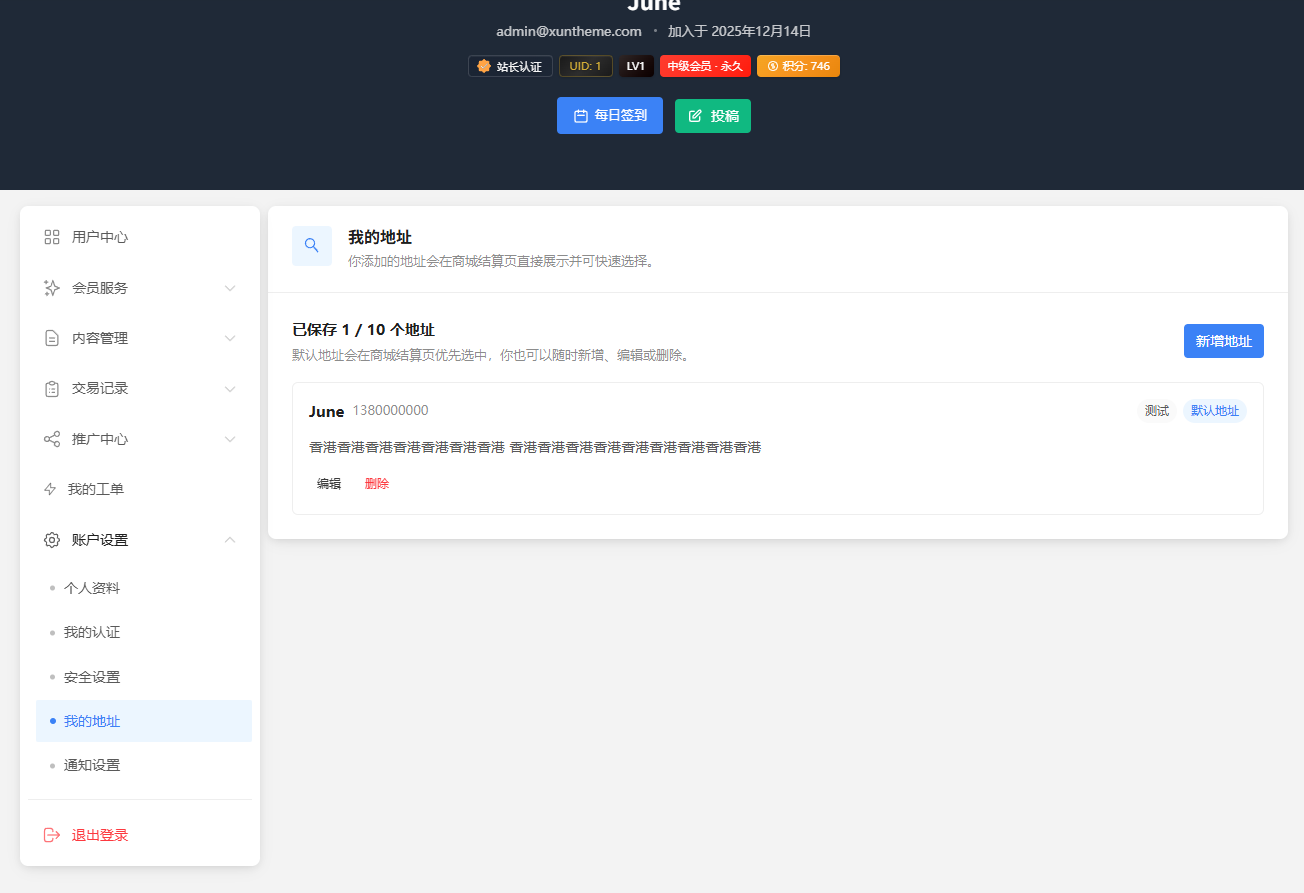Expand the 内容管理 chevron
The width and height of the screenshot is (1304, 893).
(230, 338)
